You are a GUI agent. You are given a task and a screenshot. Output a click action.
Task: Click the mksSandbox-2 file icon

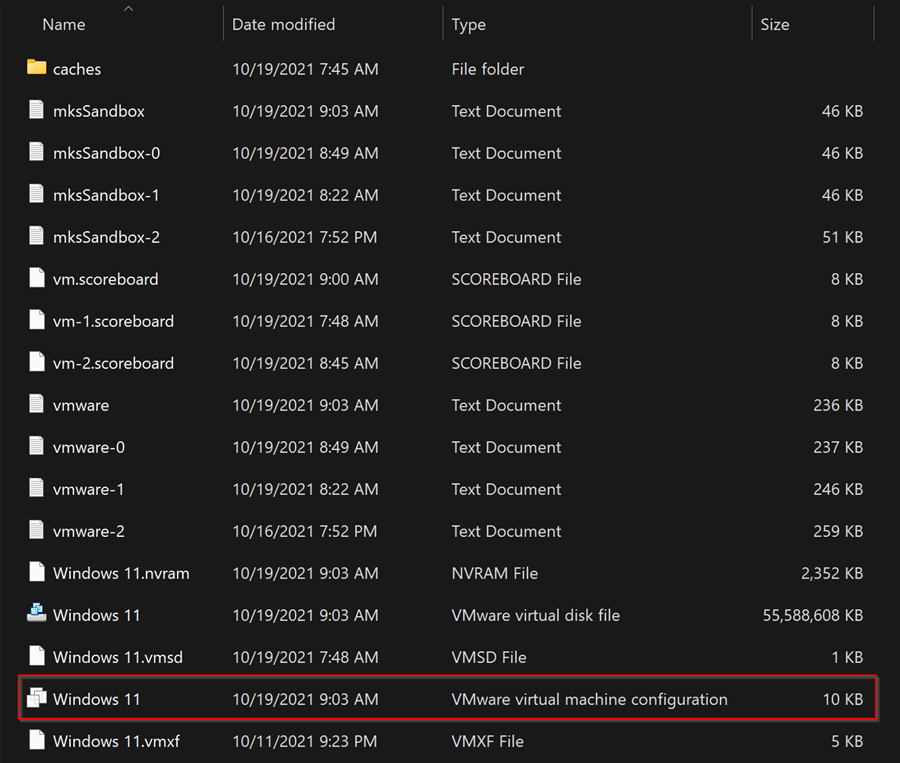point(36,235)
